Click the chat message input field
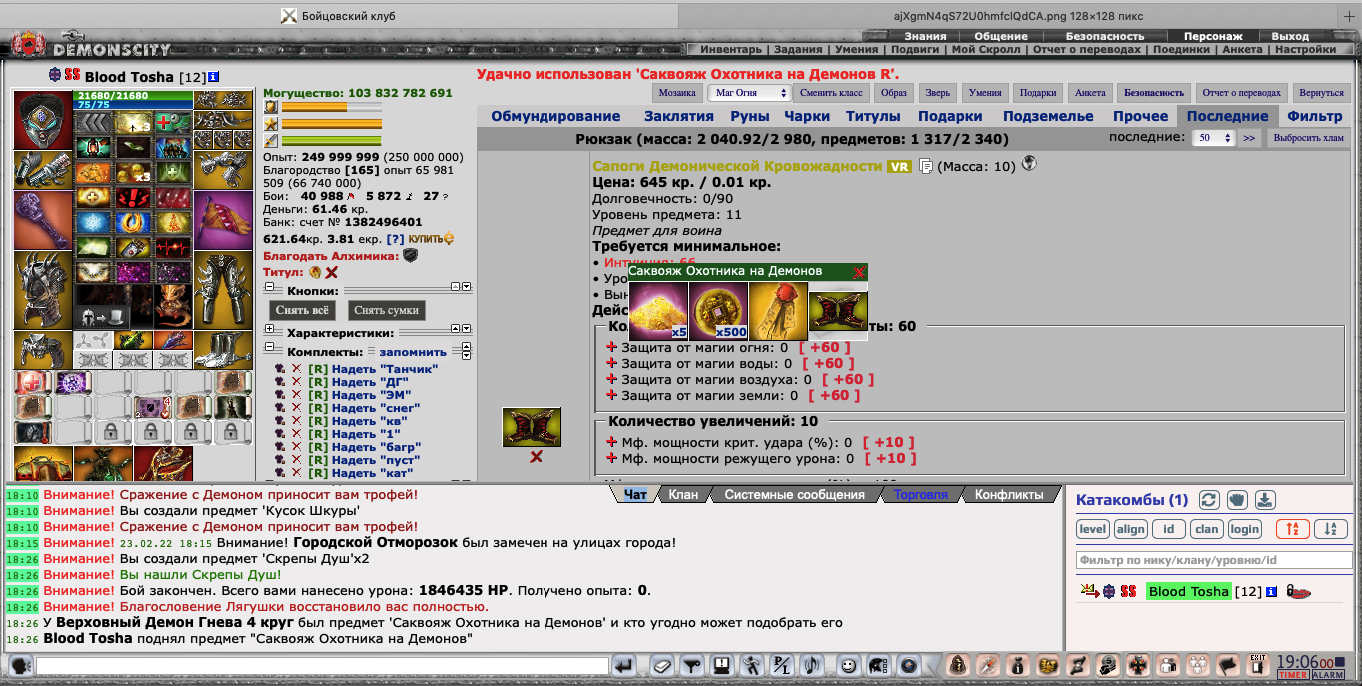 pos(322,665)
